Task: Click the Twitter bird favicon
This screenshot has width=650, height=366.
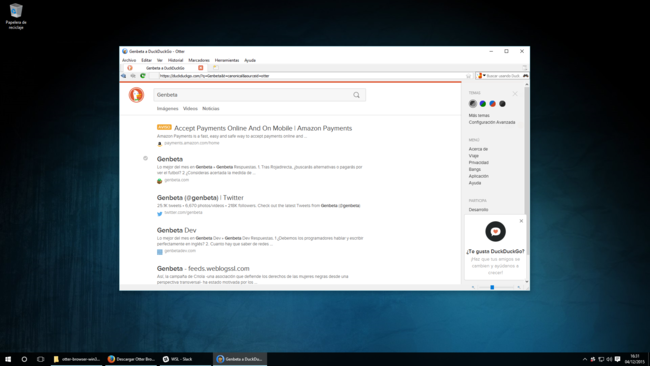Action: tap(160, 213)
